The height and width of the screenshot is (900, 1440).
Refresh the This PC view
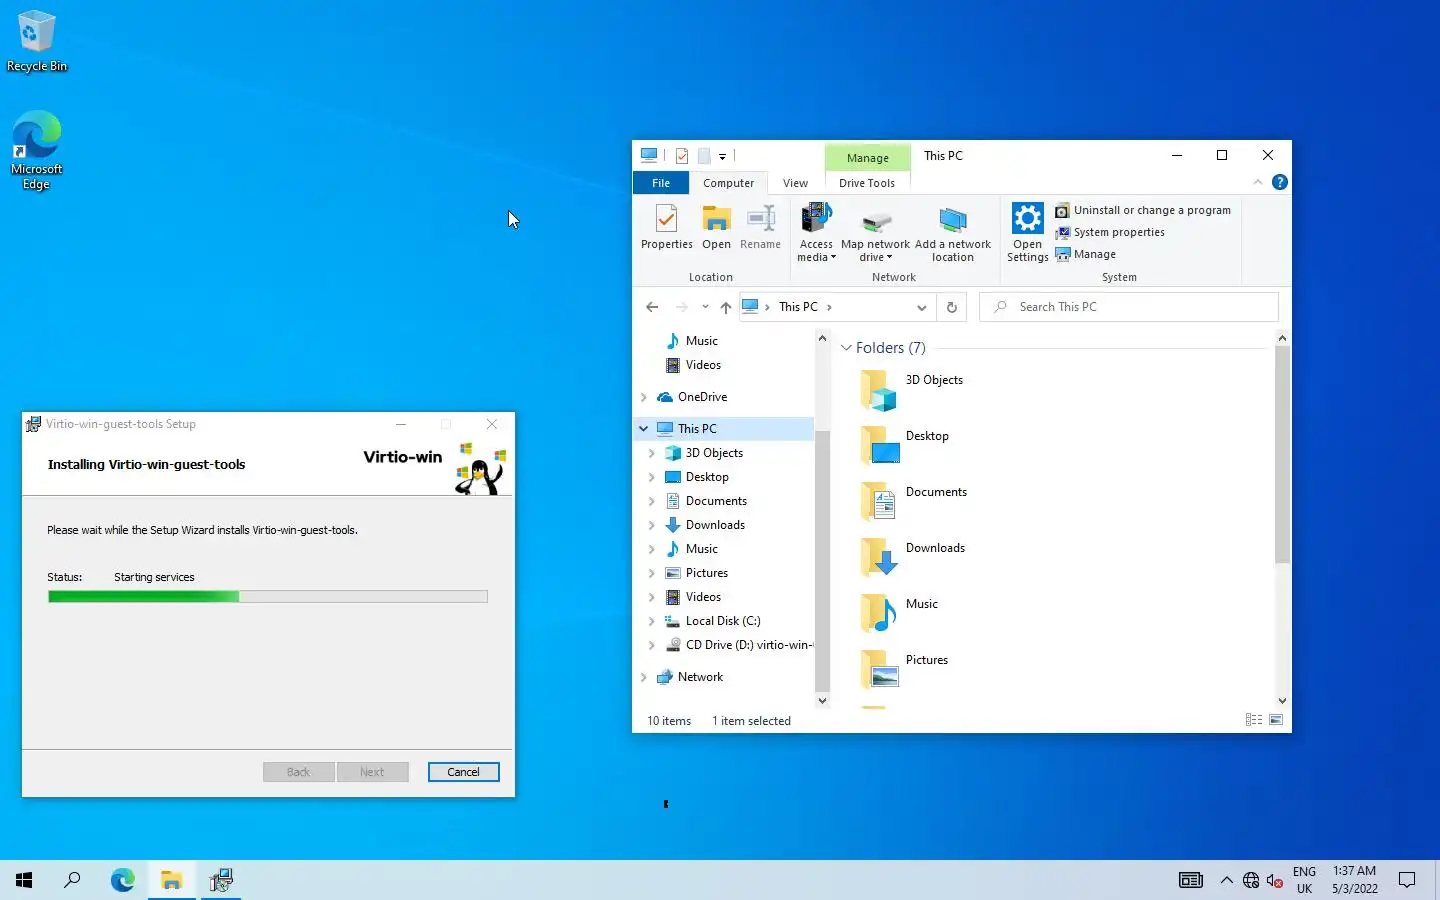click(x=952, y=307)
